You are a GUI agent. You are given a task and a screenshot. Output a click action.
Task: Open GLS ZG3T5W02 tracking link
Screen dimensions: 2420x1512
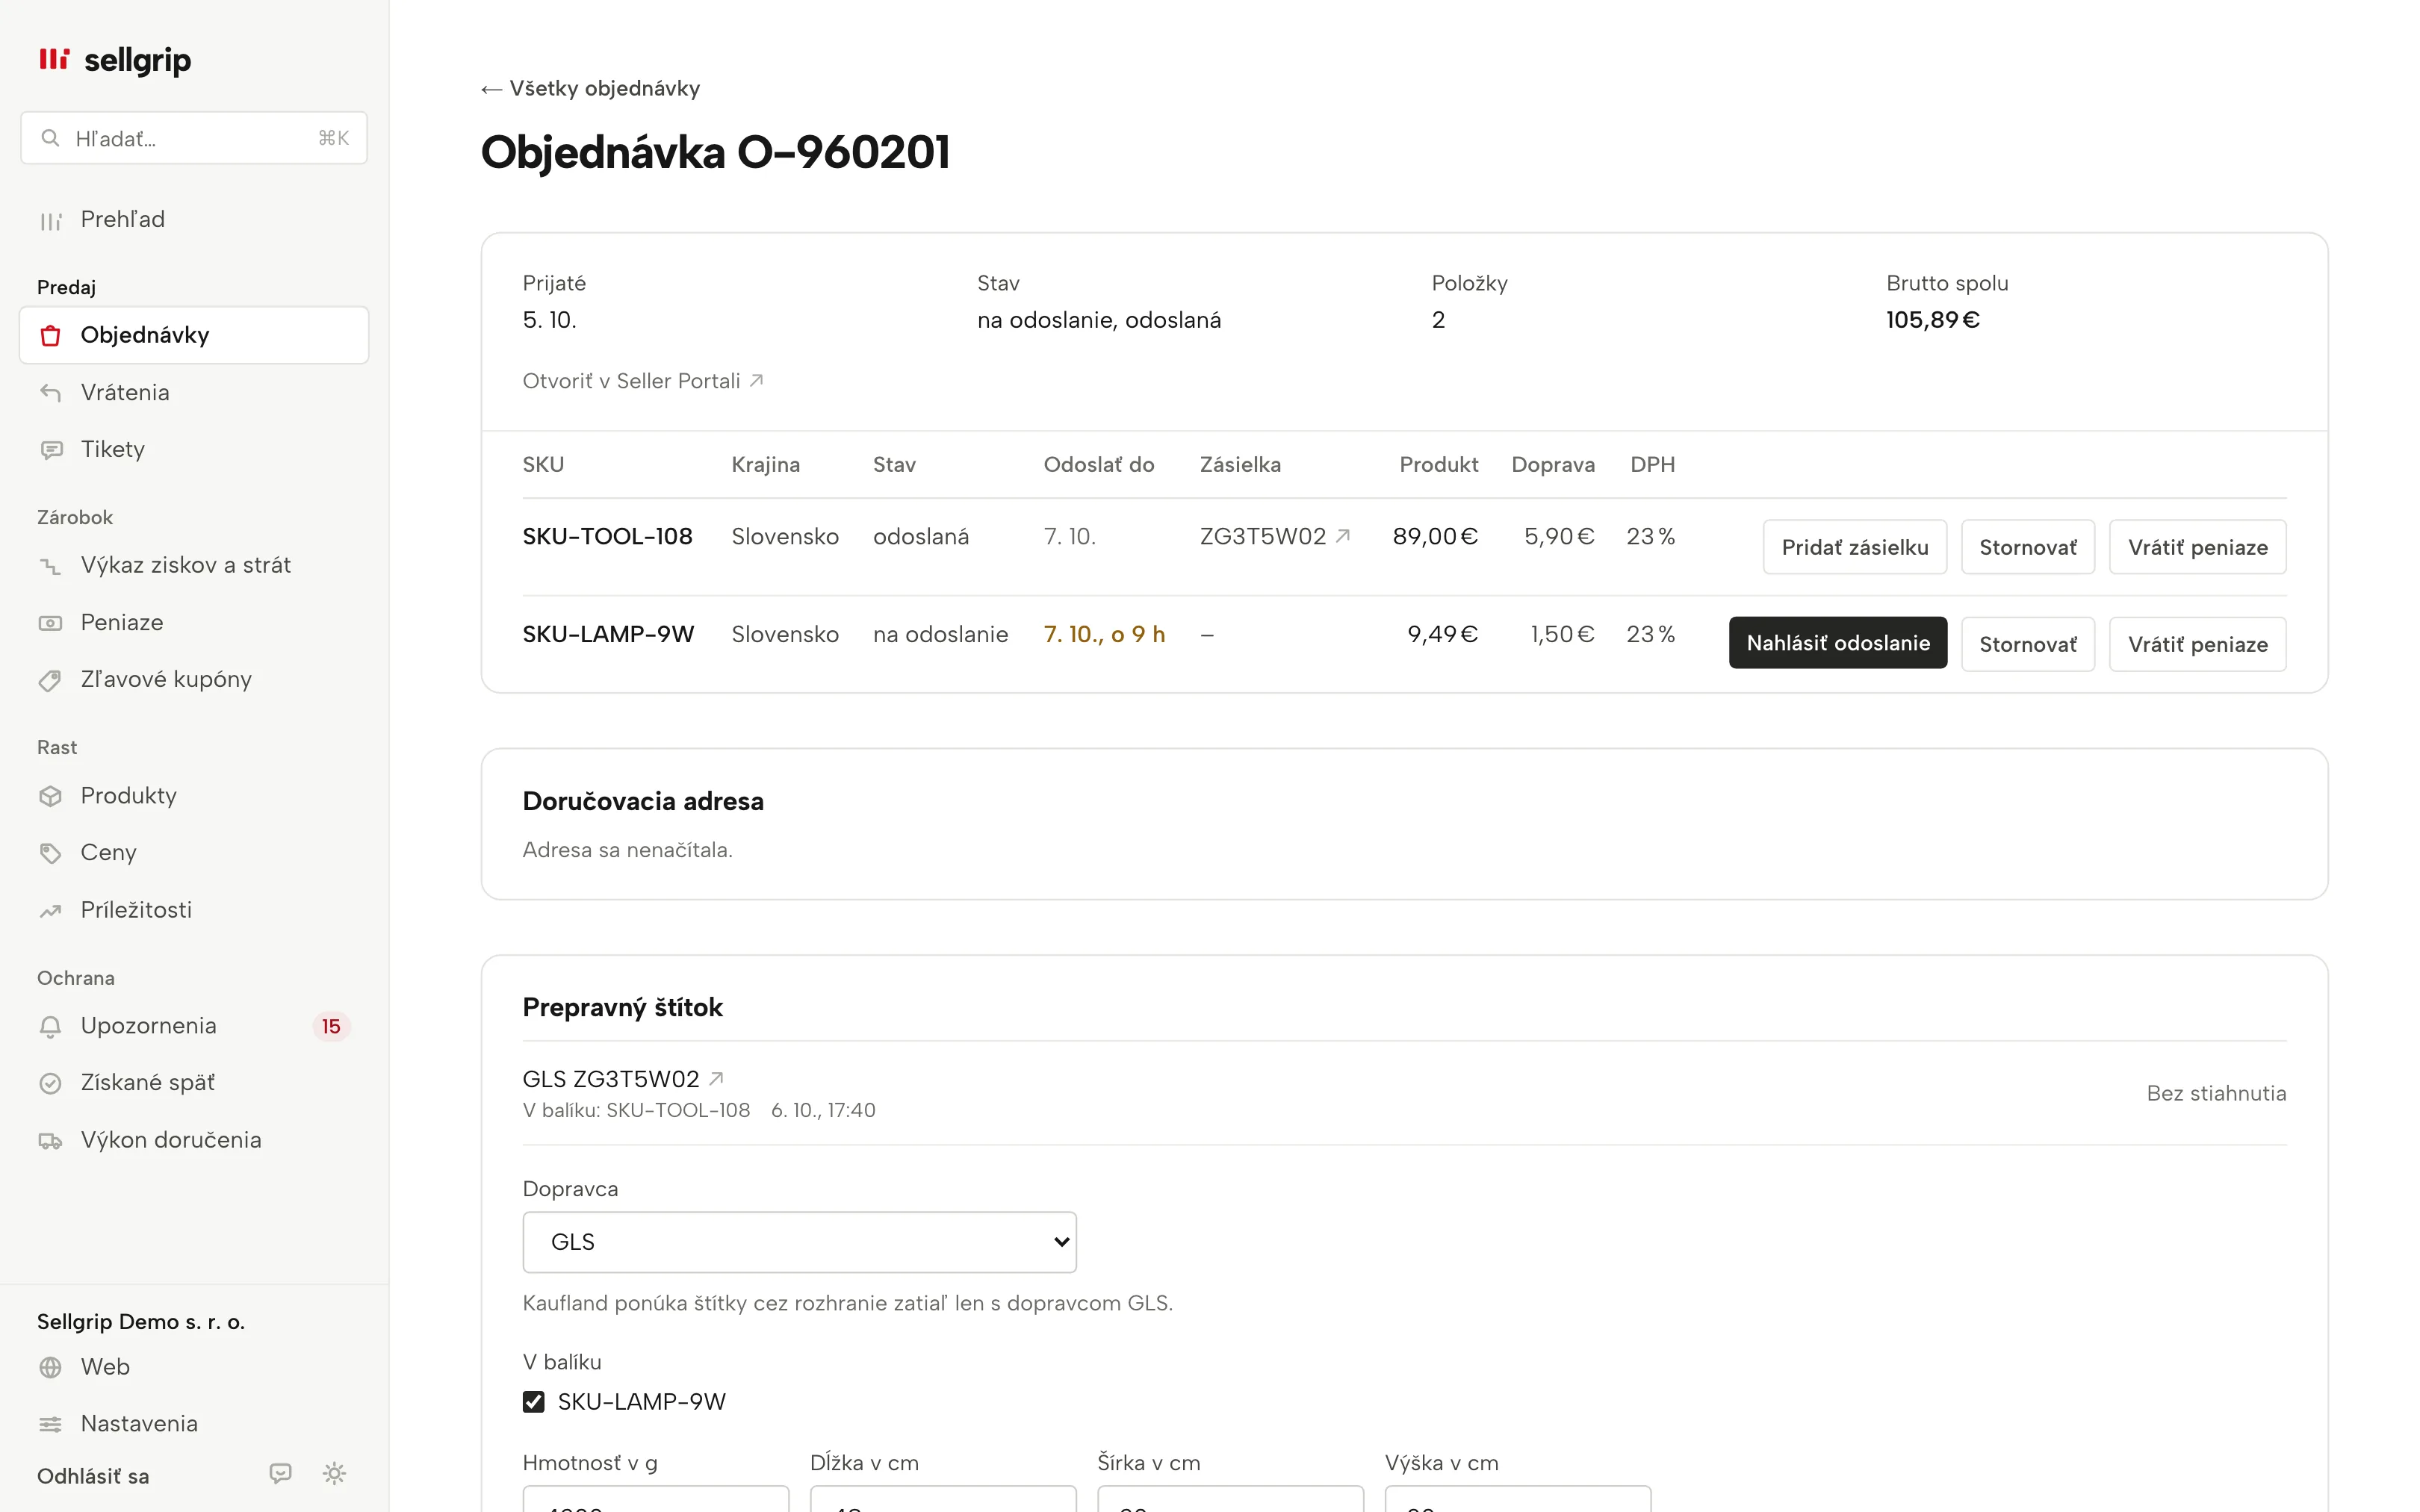pos(623,1079)
